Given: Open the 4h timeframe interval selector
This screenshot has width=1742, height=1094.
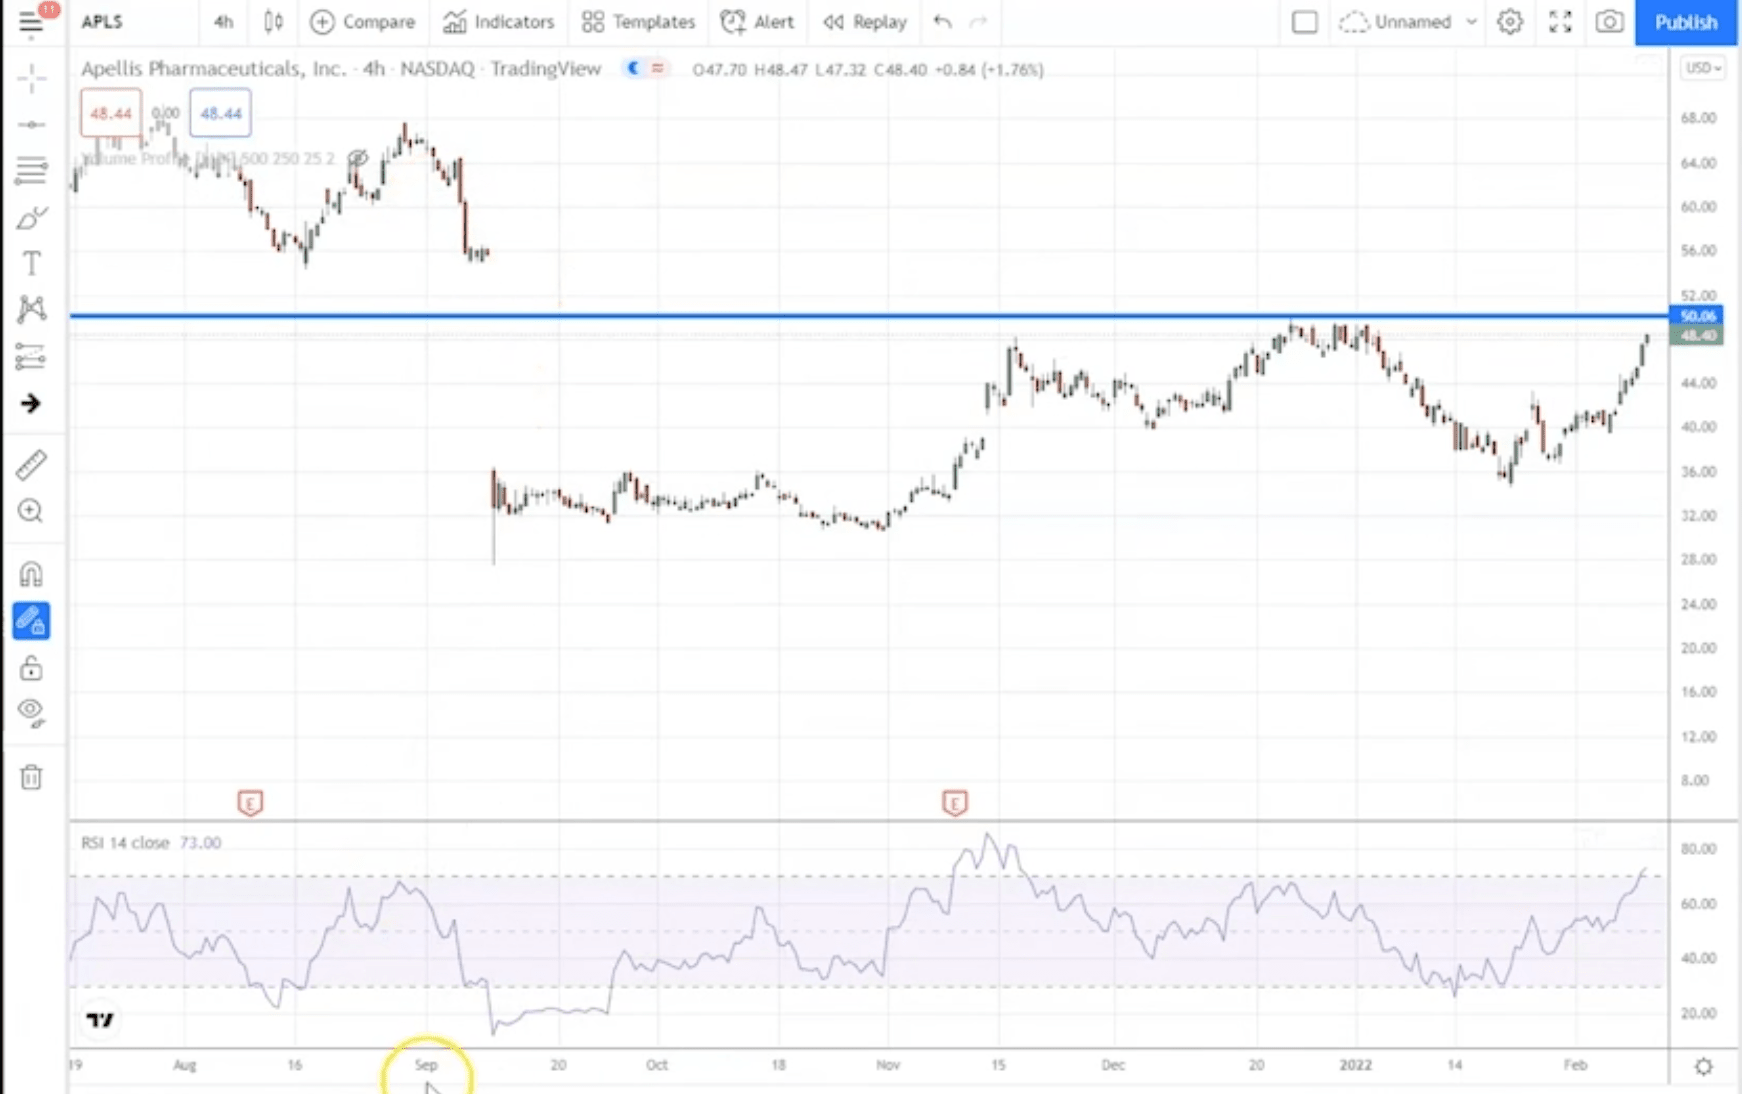Looking at the screenshot, I should click(223, 22).
